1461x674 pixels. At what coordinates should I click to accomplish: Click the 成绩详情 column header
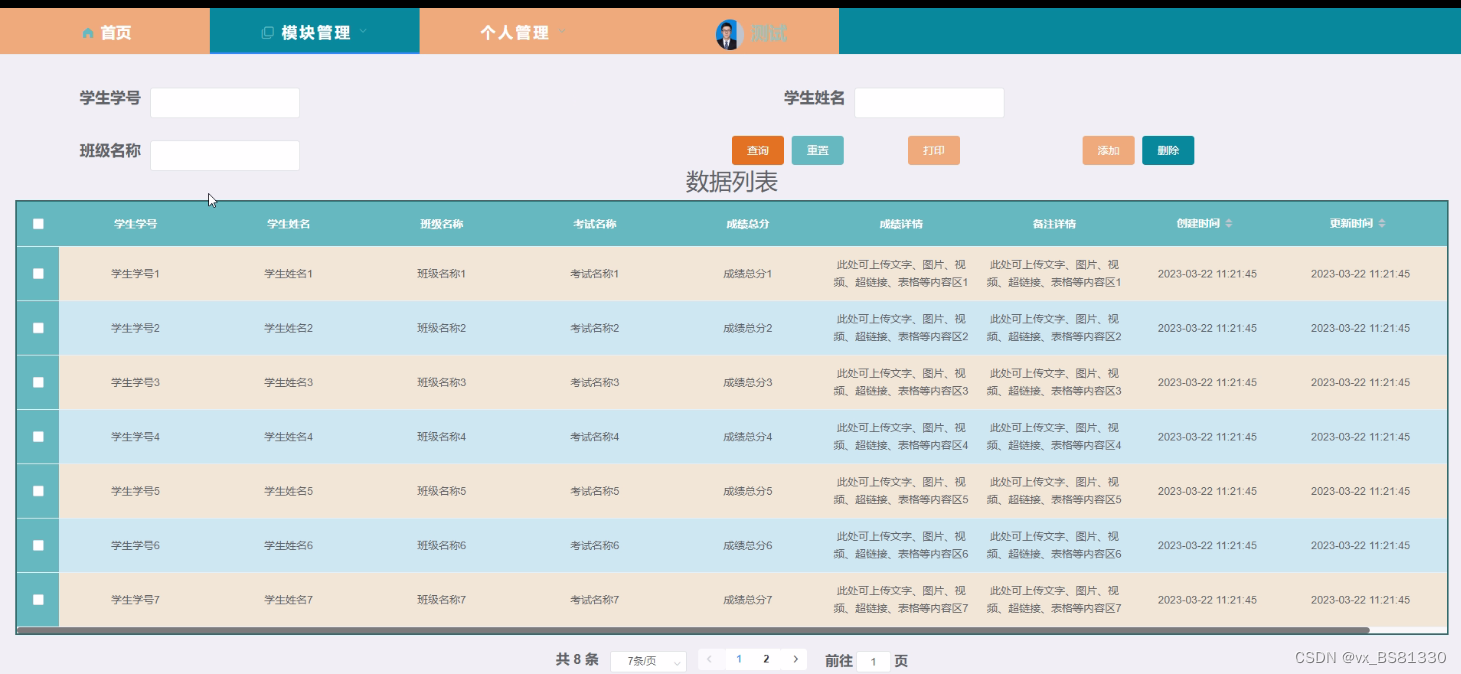coord(901,224)
